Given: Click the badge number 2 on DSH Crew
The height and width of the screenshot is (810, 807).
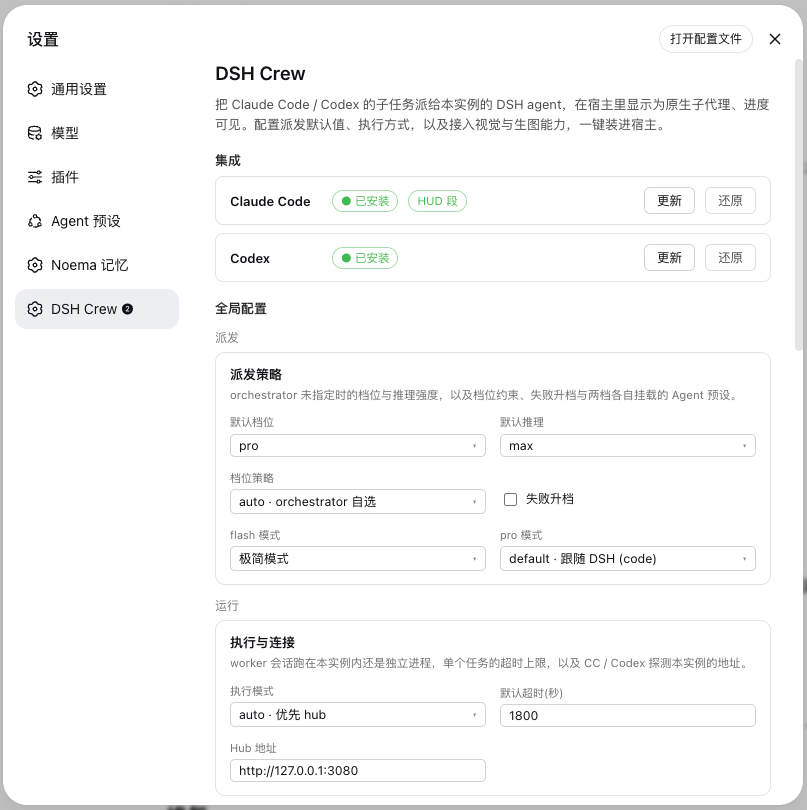Looking at the screenshot, I should tap(128, 309).
